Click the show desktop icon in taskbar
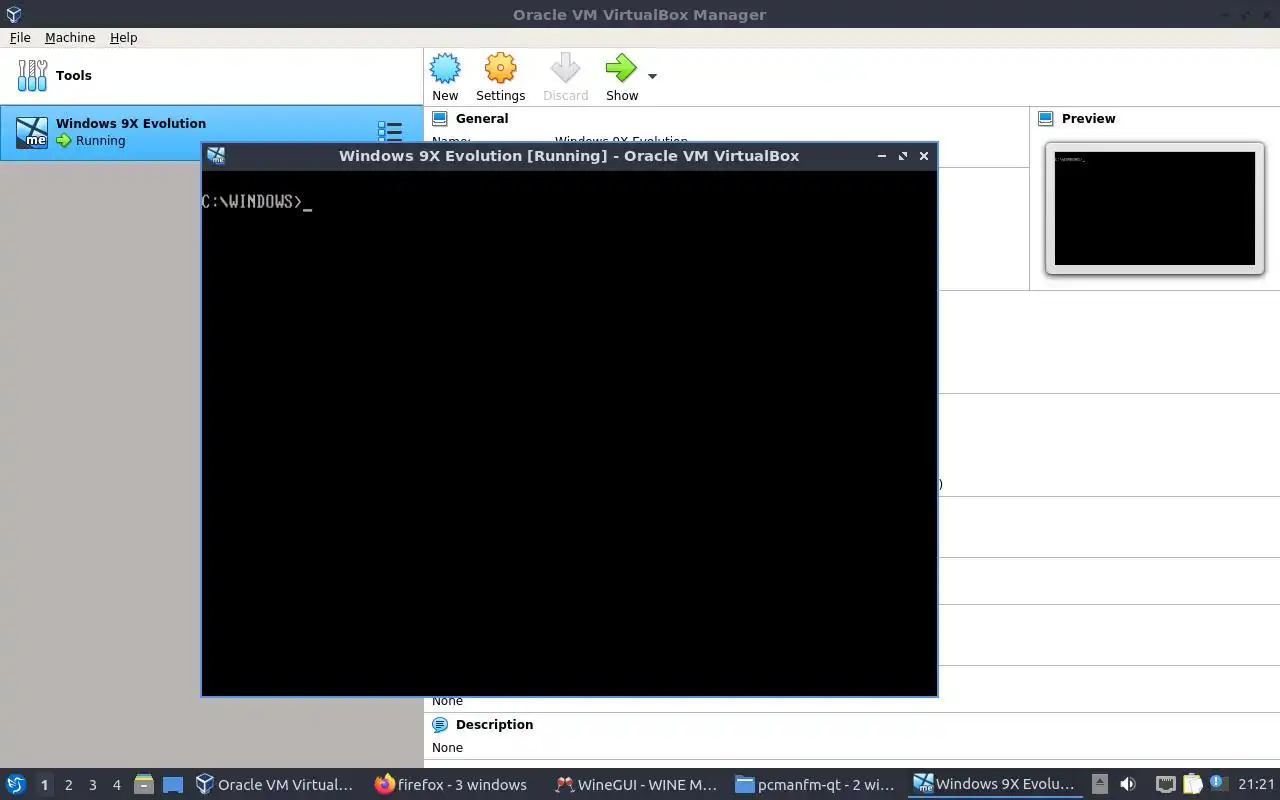The image size is (1280, 800). (173, 785)
